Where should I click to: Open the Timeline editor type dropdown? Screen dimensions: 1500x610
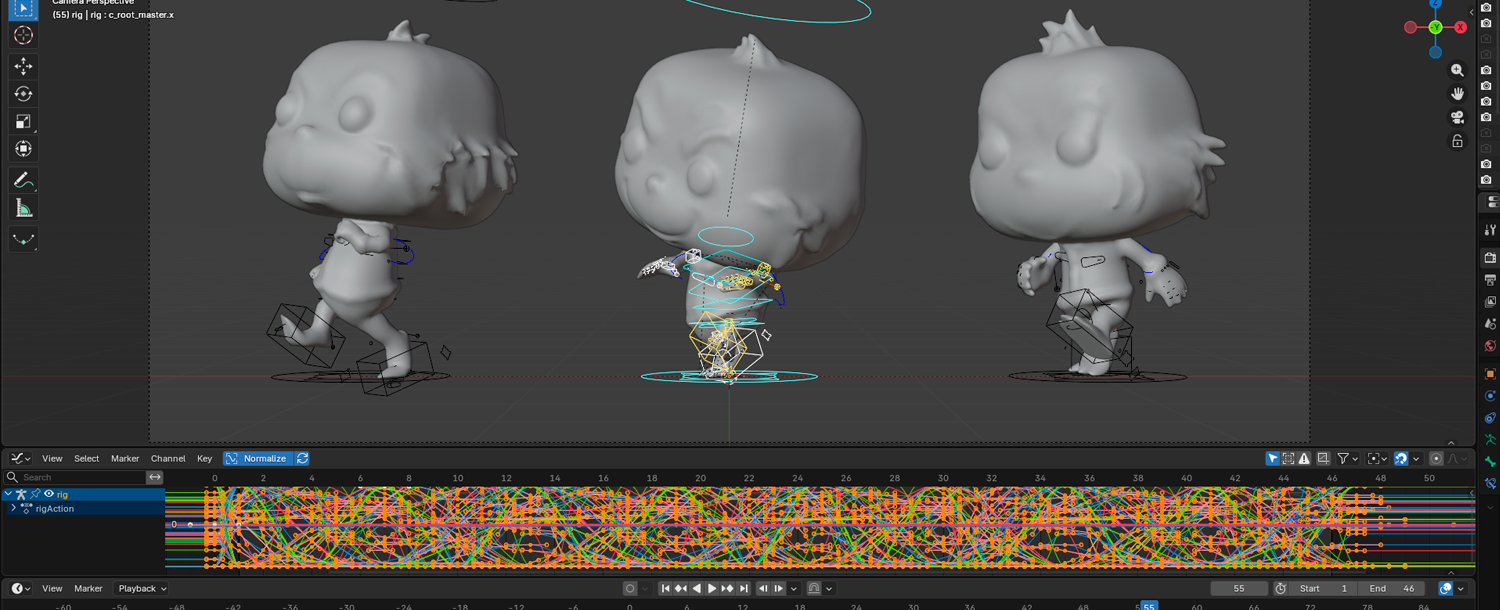pyautogui.click(x=19, y=589)
